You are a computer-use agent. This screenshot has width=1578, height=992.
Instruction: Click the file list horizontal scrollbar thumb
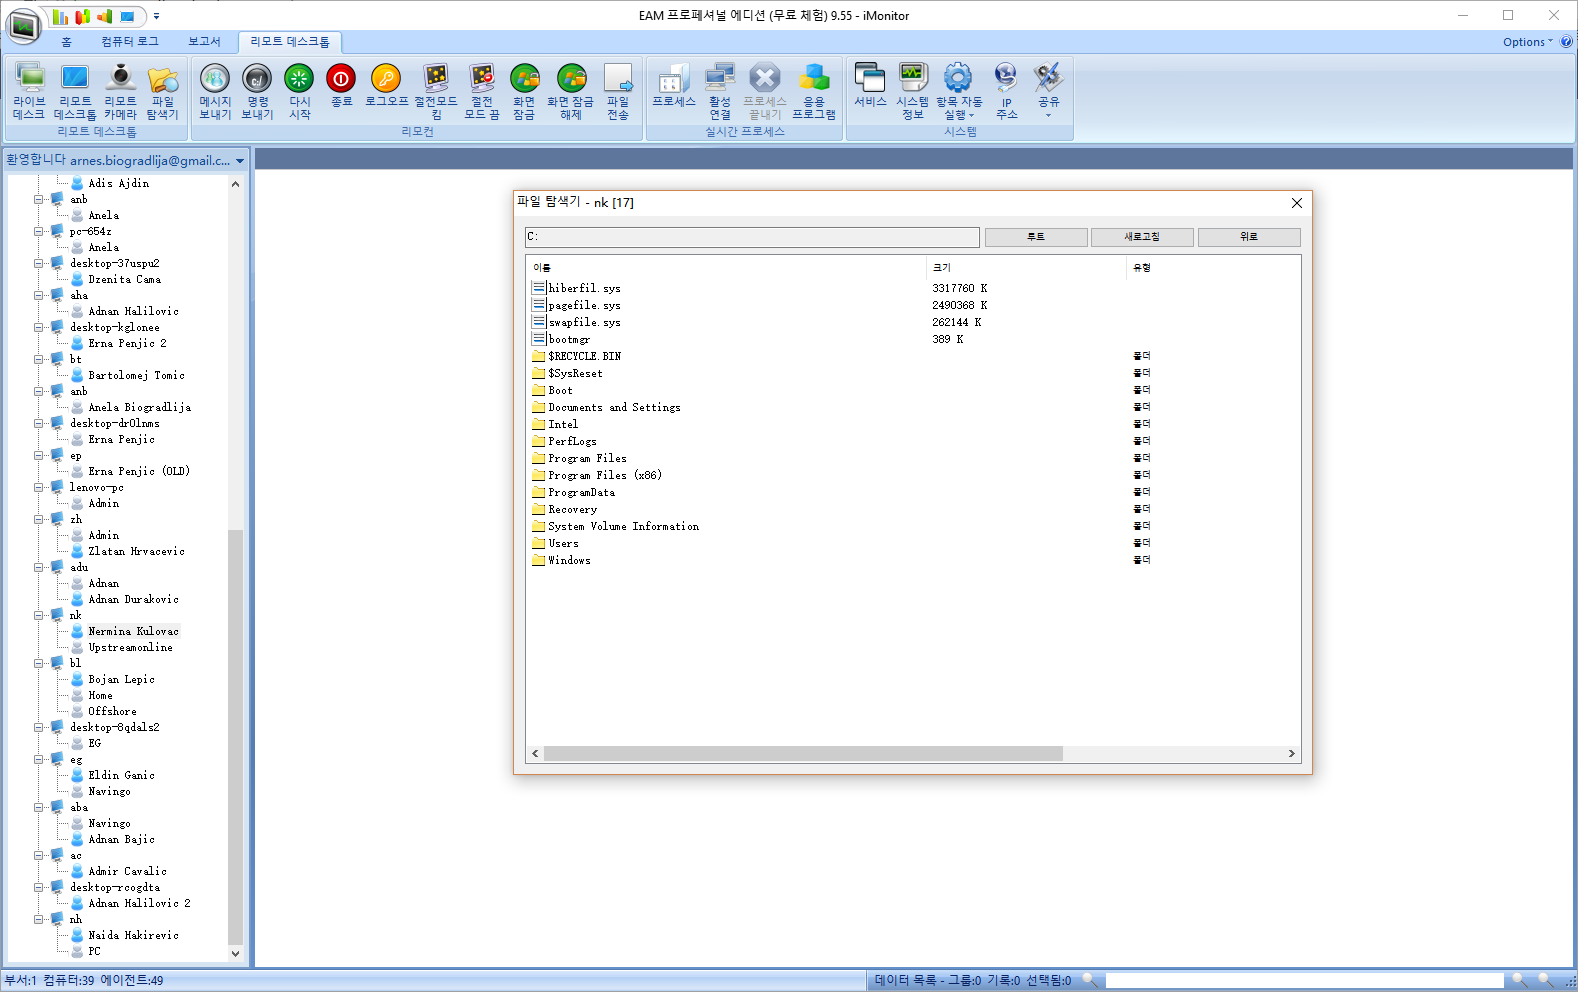tap(803, 754)
